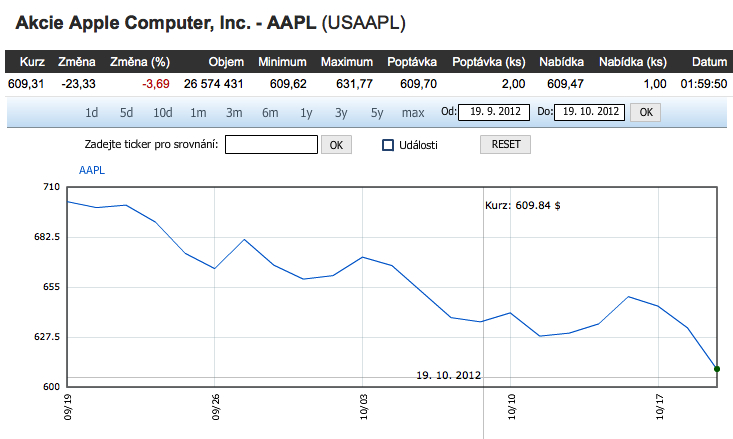The height and width of the screenshot is (439, 733).
Task: Confirm date range with OK button
Action: (646, 112)
